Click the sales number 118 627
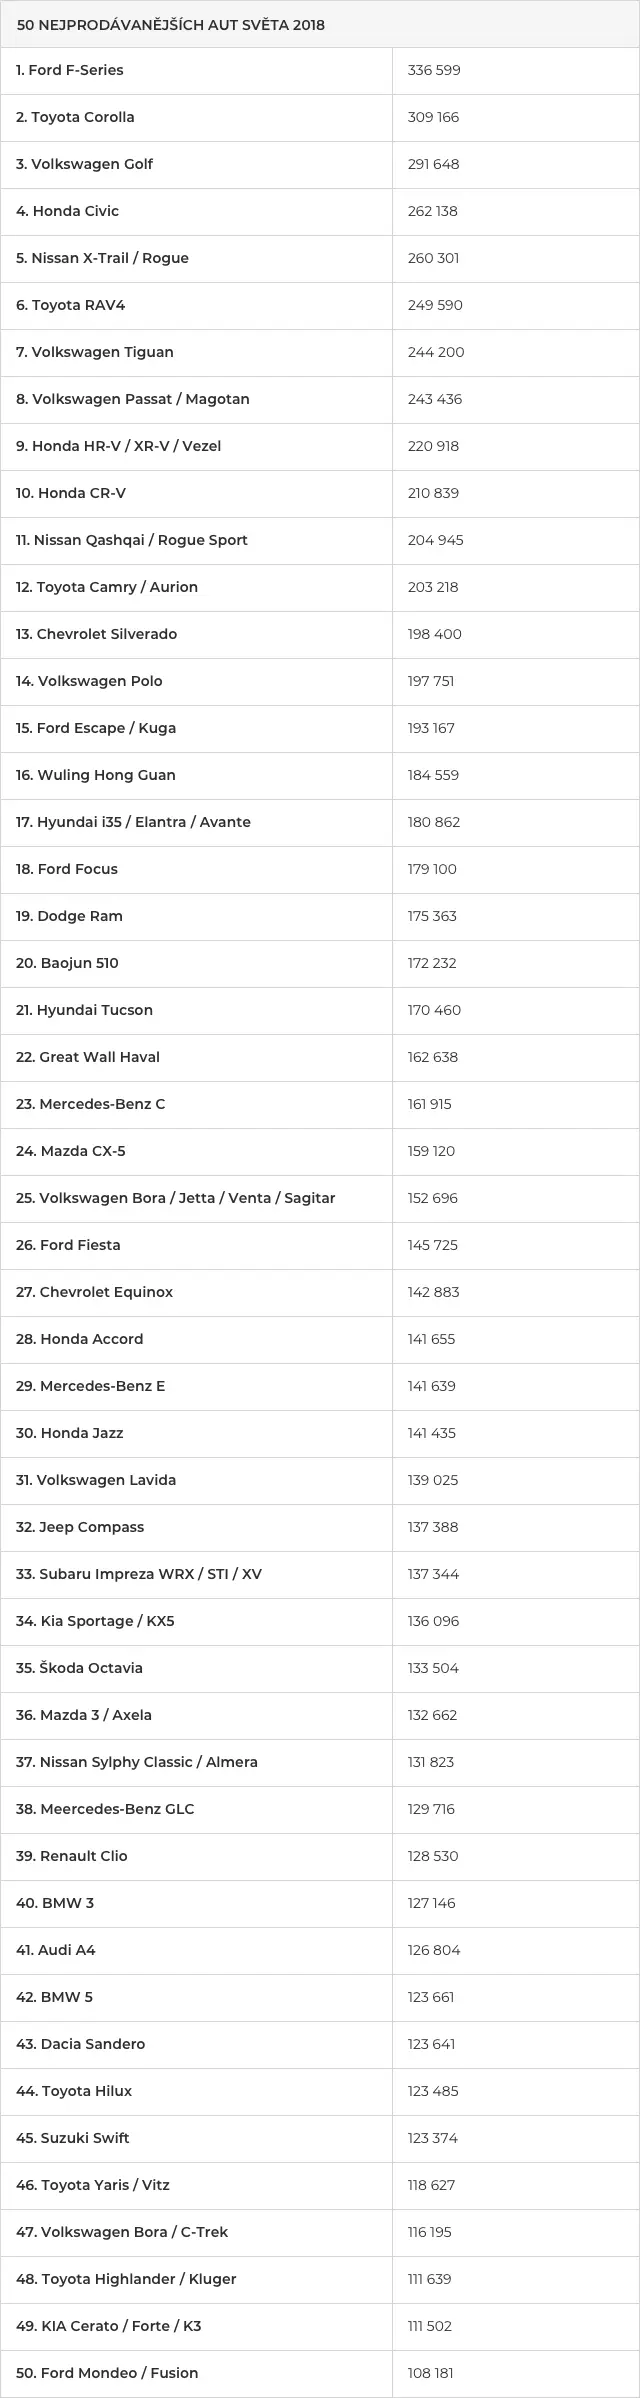 coord(432,2185)
